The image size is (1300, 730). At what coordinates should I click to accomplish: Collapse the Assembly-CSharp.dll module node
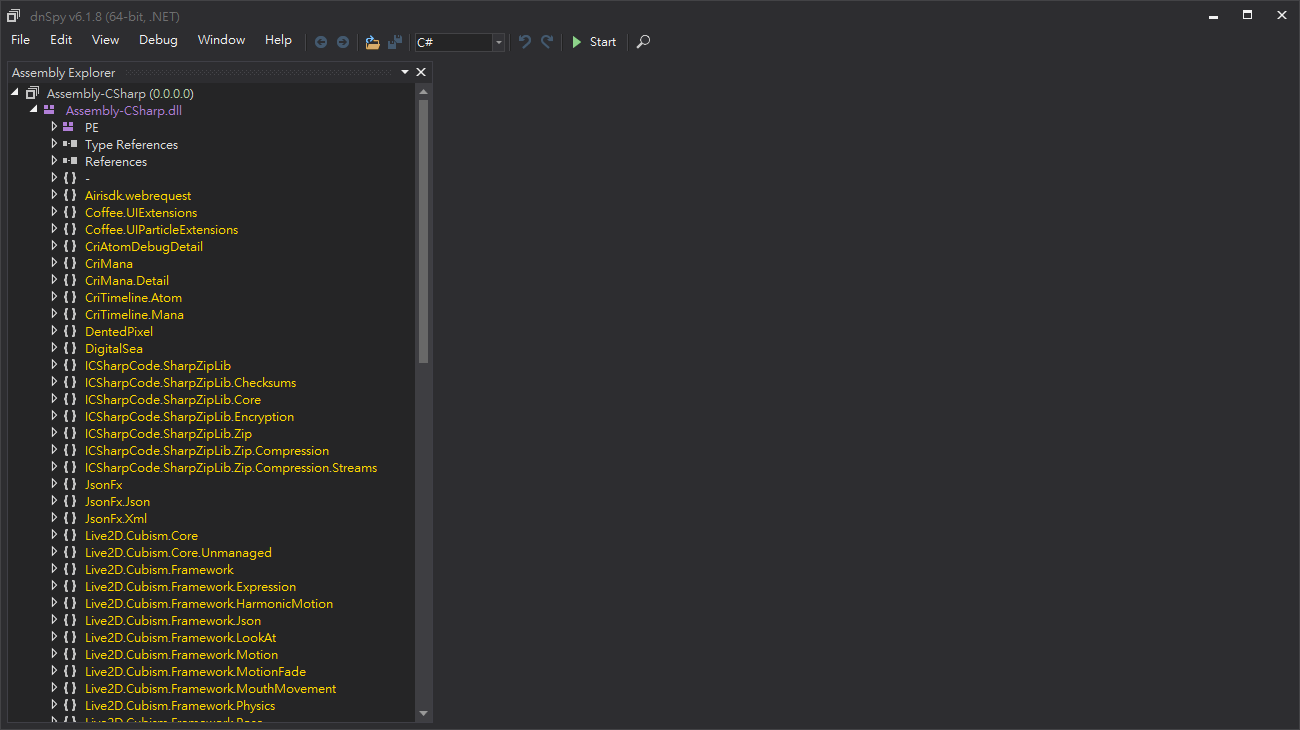[x=34, y=110]
